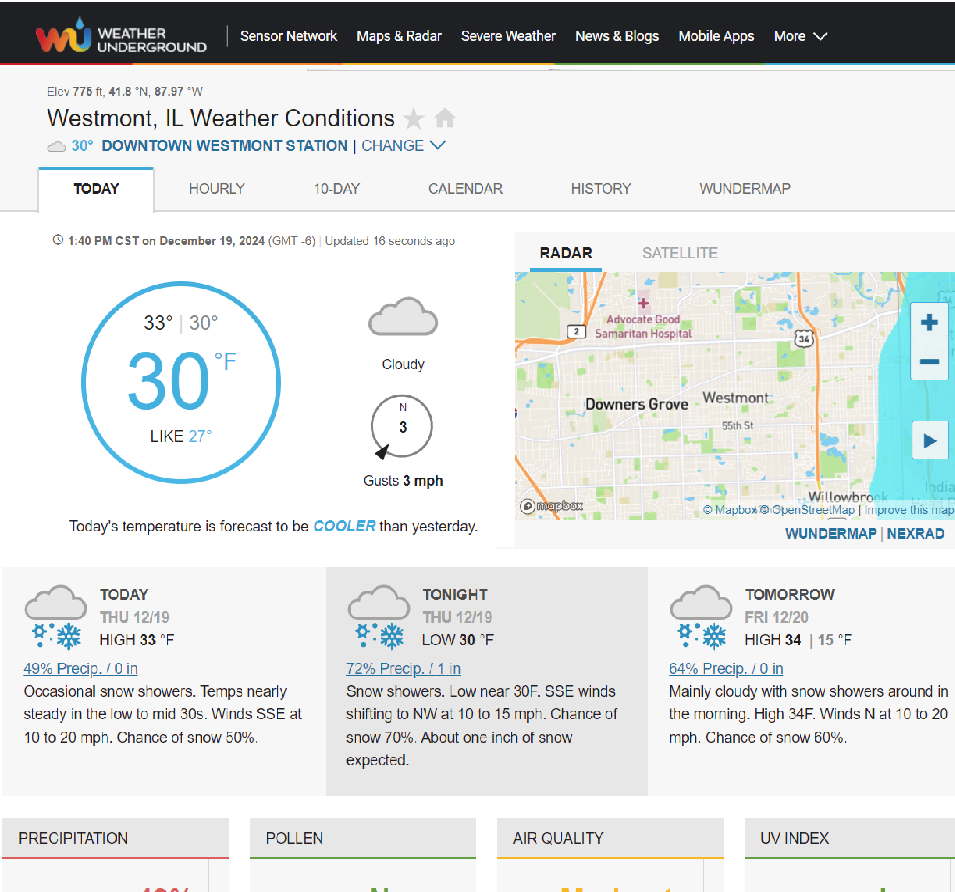Expand the More menu in header

click(x=800, y=36)
